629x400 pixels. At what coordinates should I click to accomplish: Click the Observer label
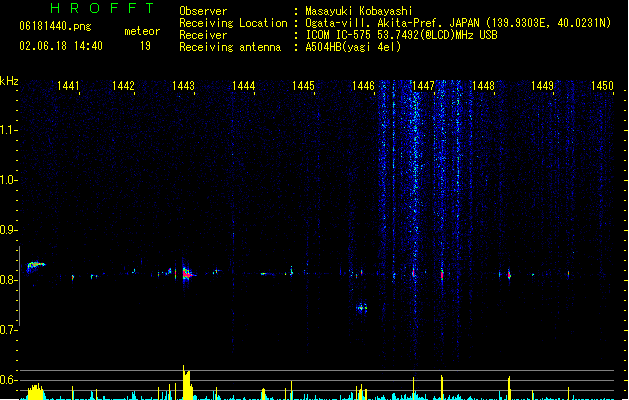click(x=203, y=11)
